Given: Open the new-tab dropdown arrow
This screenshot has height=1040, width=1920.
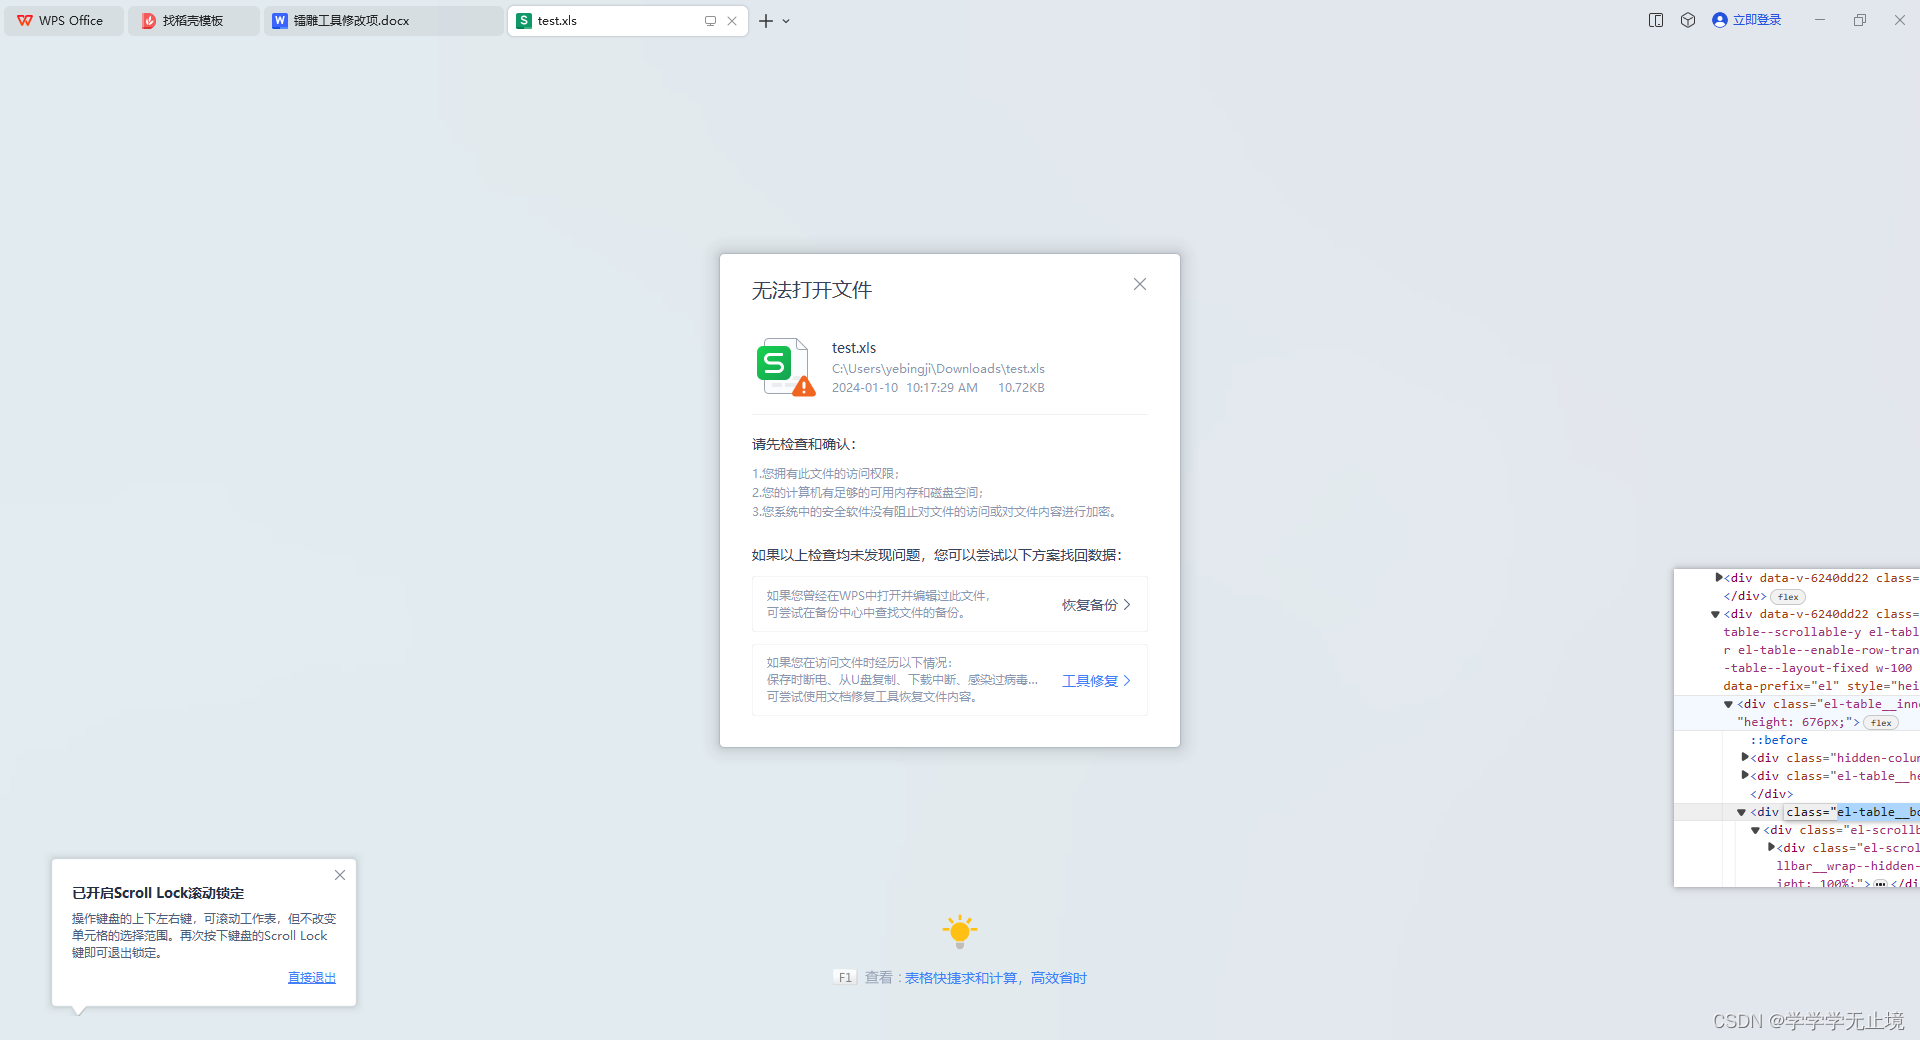Looking at the screenshot, I should tap(786, 21).
